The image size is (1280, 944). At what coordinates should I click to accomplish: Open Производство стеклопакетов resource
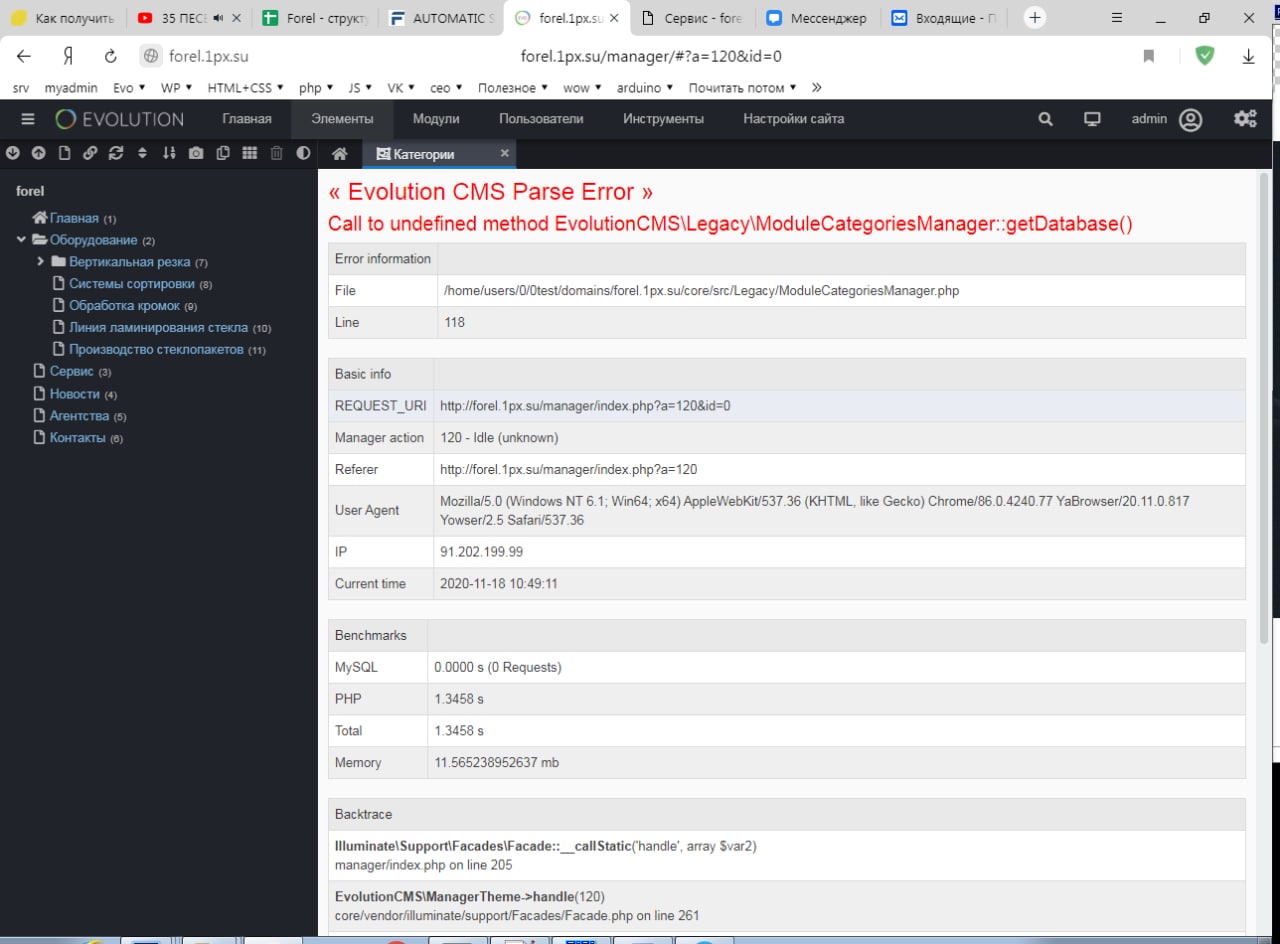156,350
